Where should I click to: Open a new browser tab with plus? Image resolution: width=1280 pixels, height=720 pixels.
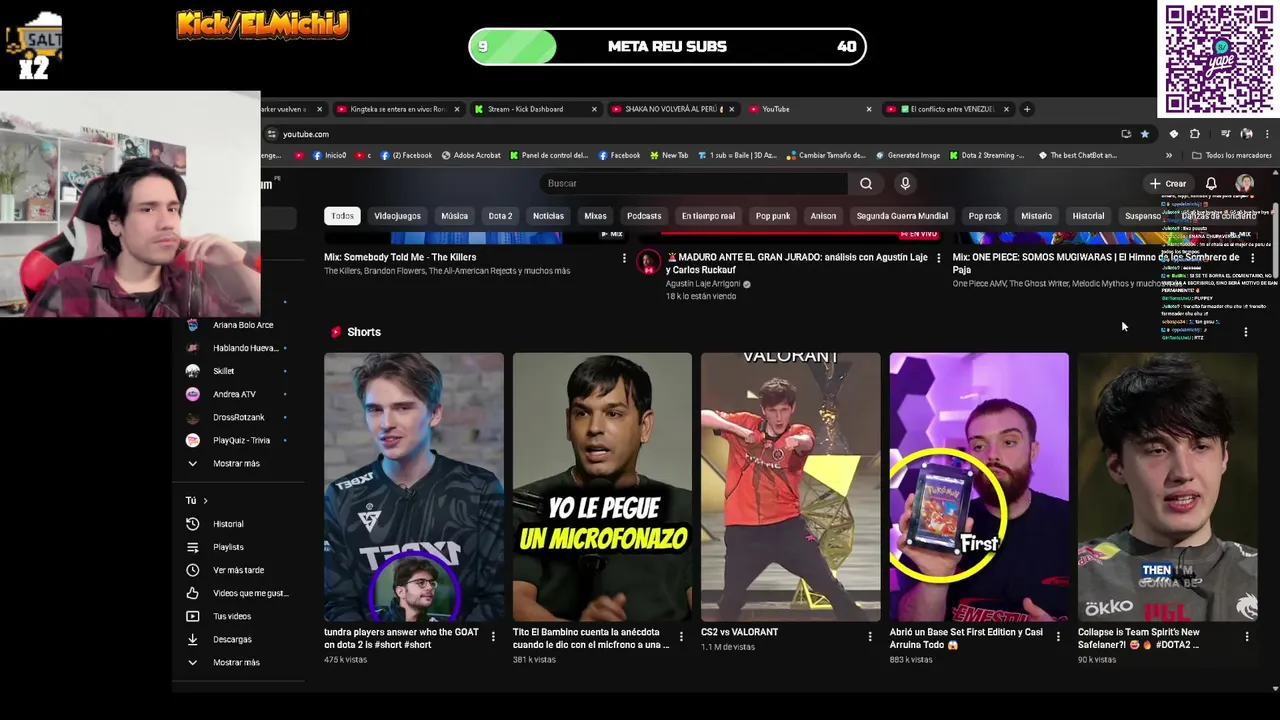[1027, 109]
